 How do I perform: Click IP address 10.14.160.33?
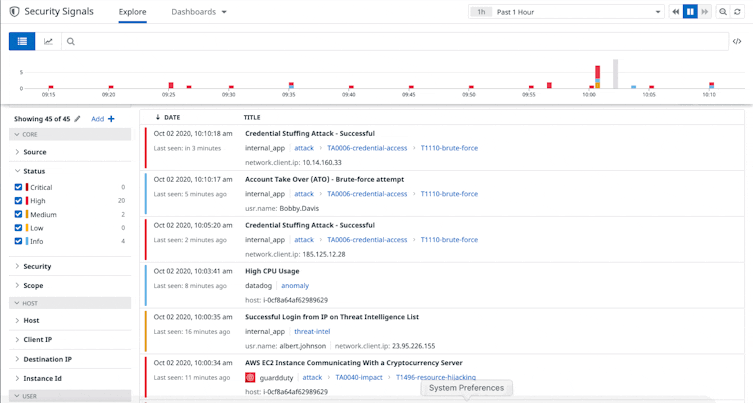[322, 162]
